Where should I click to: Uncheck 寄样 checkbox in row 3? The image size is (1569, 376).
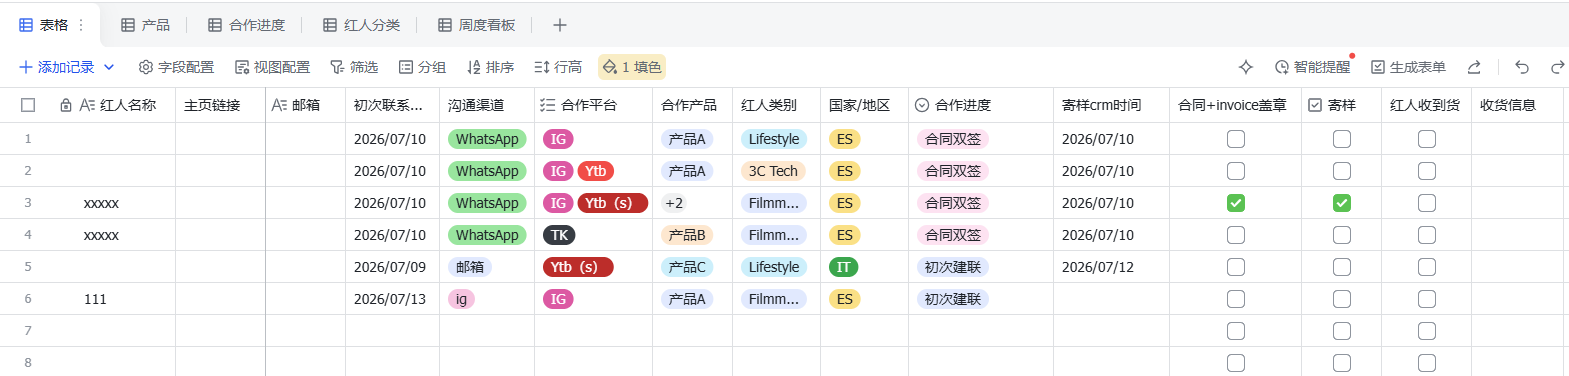tap(1342, 203)
